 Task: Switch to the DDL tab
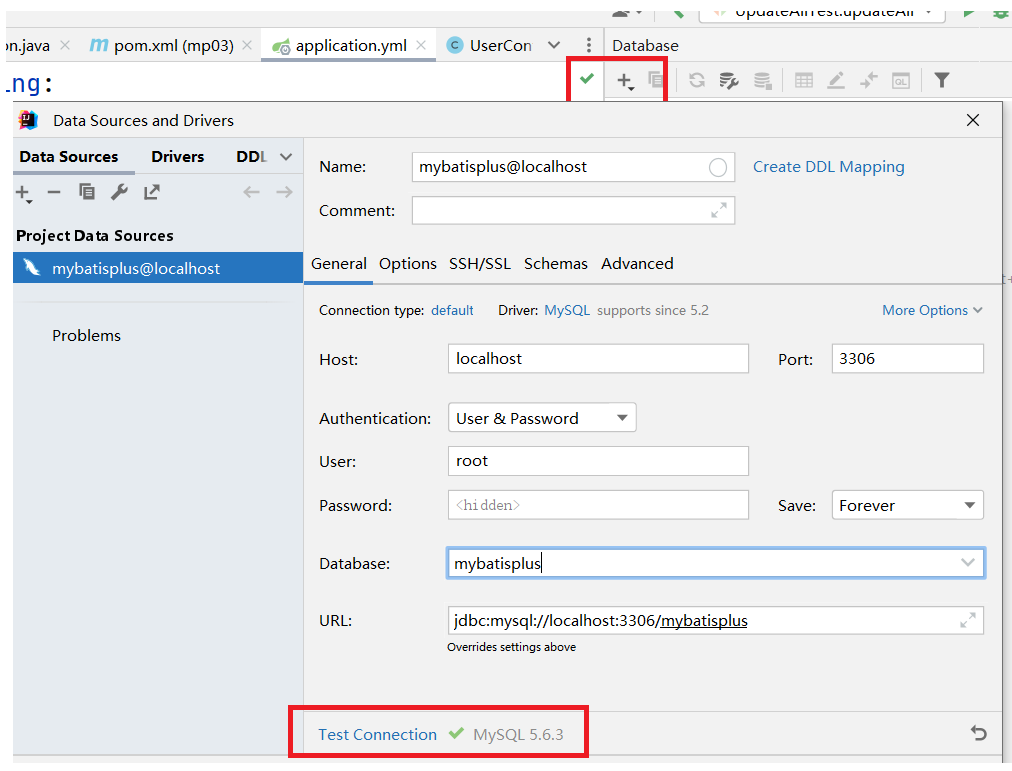pyautogui.click(x=251, y=157)
